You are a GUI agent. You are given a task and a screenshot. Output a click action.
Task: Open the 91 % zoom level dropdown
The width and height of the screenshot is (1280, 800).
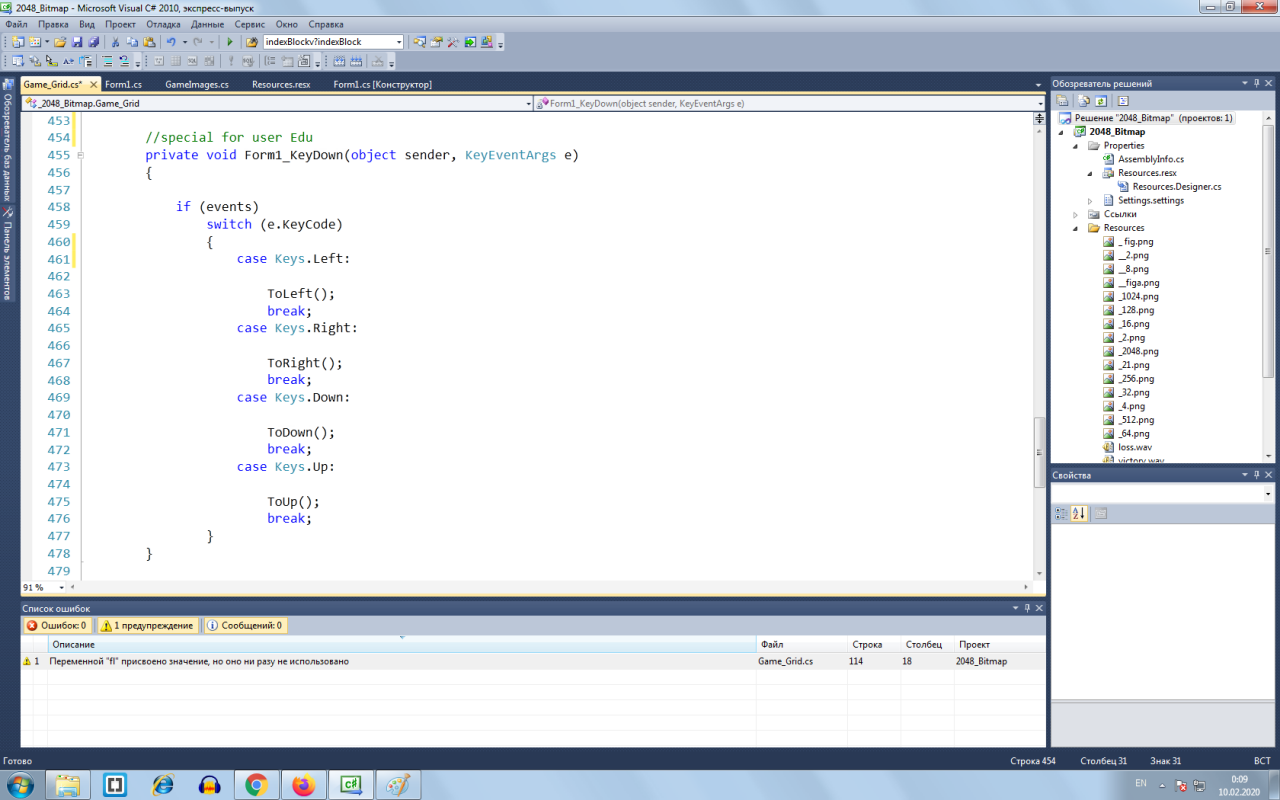(x=62, y=588)
